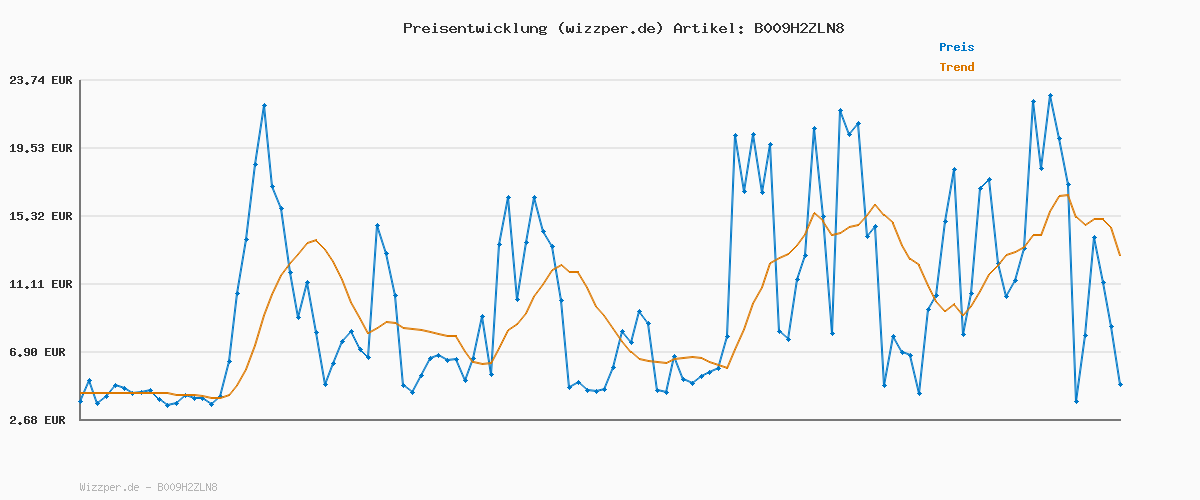Click the lowest price dip near the right edge
1200x500 pixels.
click(1076, 401)
